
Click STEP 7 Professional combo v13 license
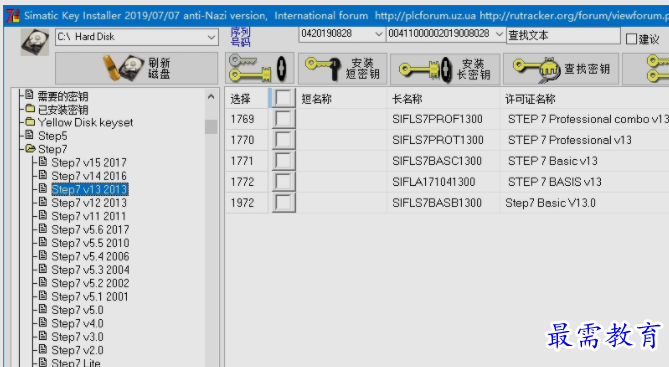(588, 119)
